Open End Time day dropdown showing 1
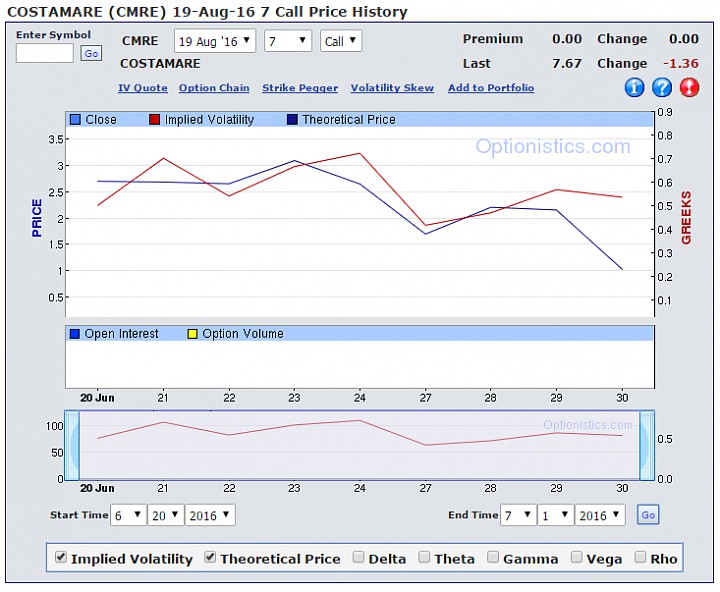 pos(556,515)
